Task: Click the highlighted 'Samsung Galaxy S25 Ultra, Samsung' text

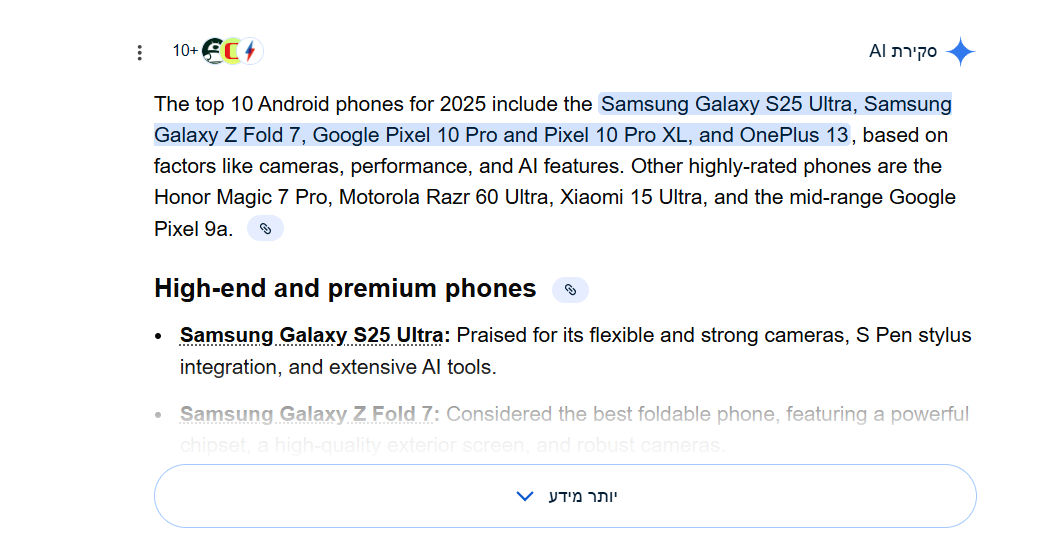Action: (x=775, y=104)
